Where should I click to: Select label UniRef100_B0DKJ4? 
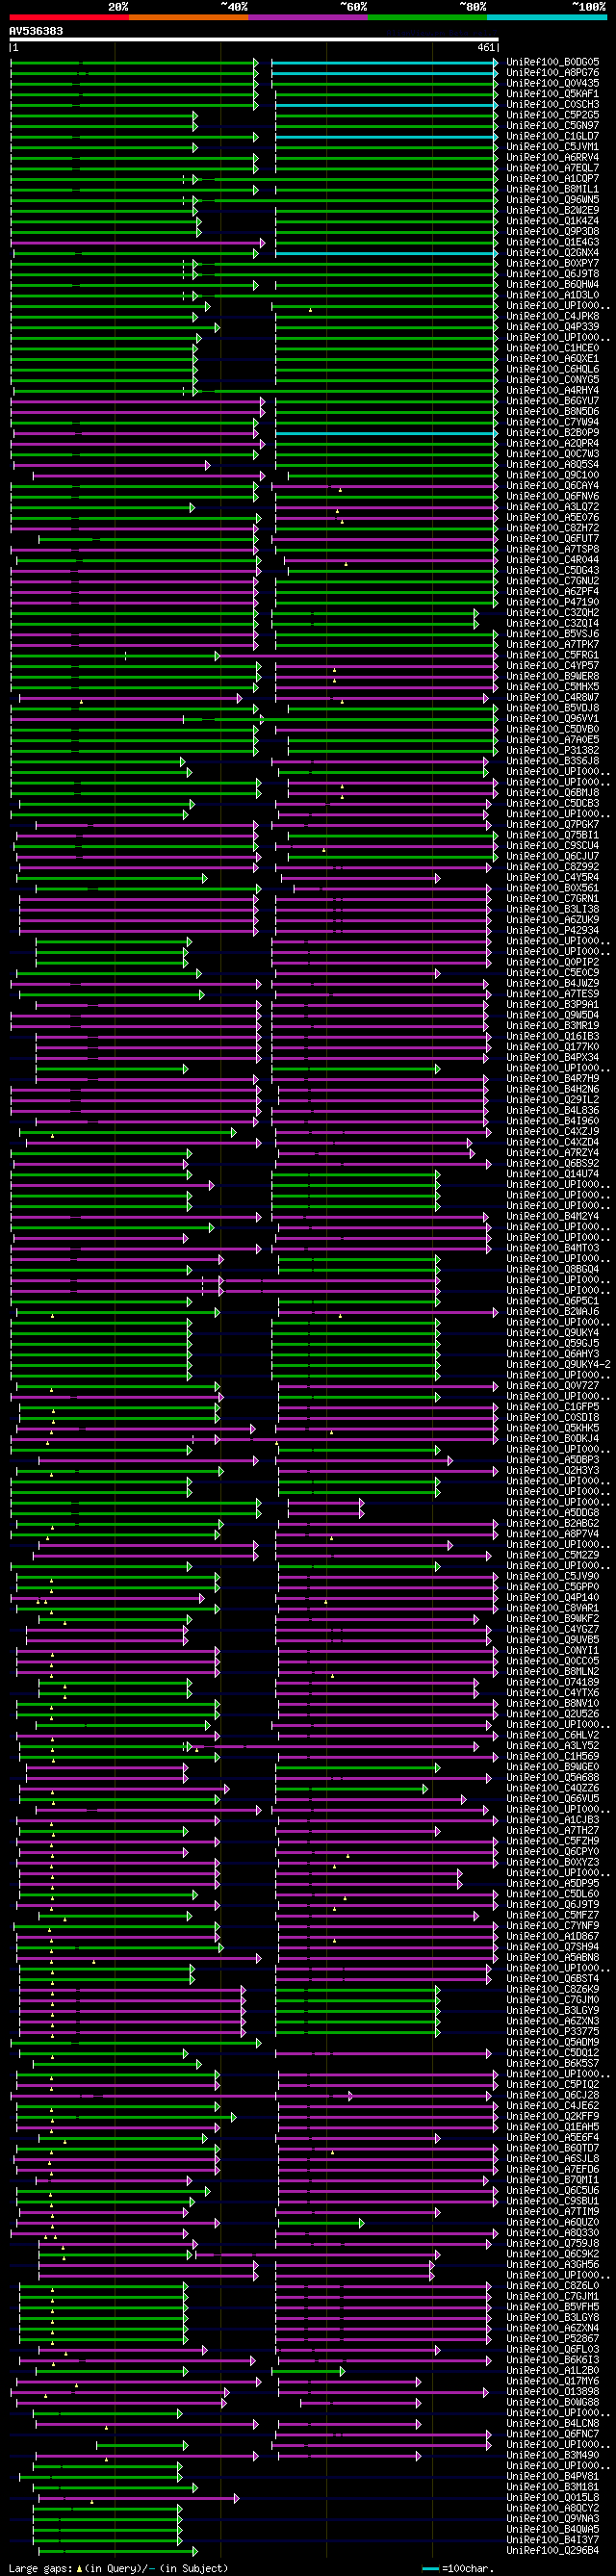[553, 1439]
